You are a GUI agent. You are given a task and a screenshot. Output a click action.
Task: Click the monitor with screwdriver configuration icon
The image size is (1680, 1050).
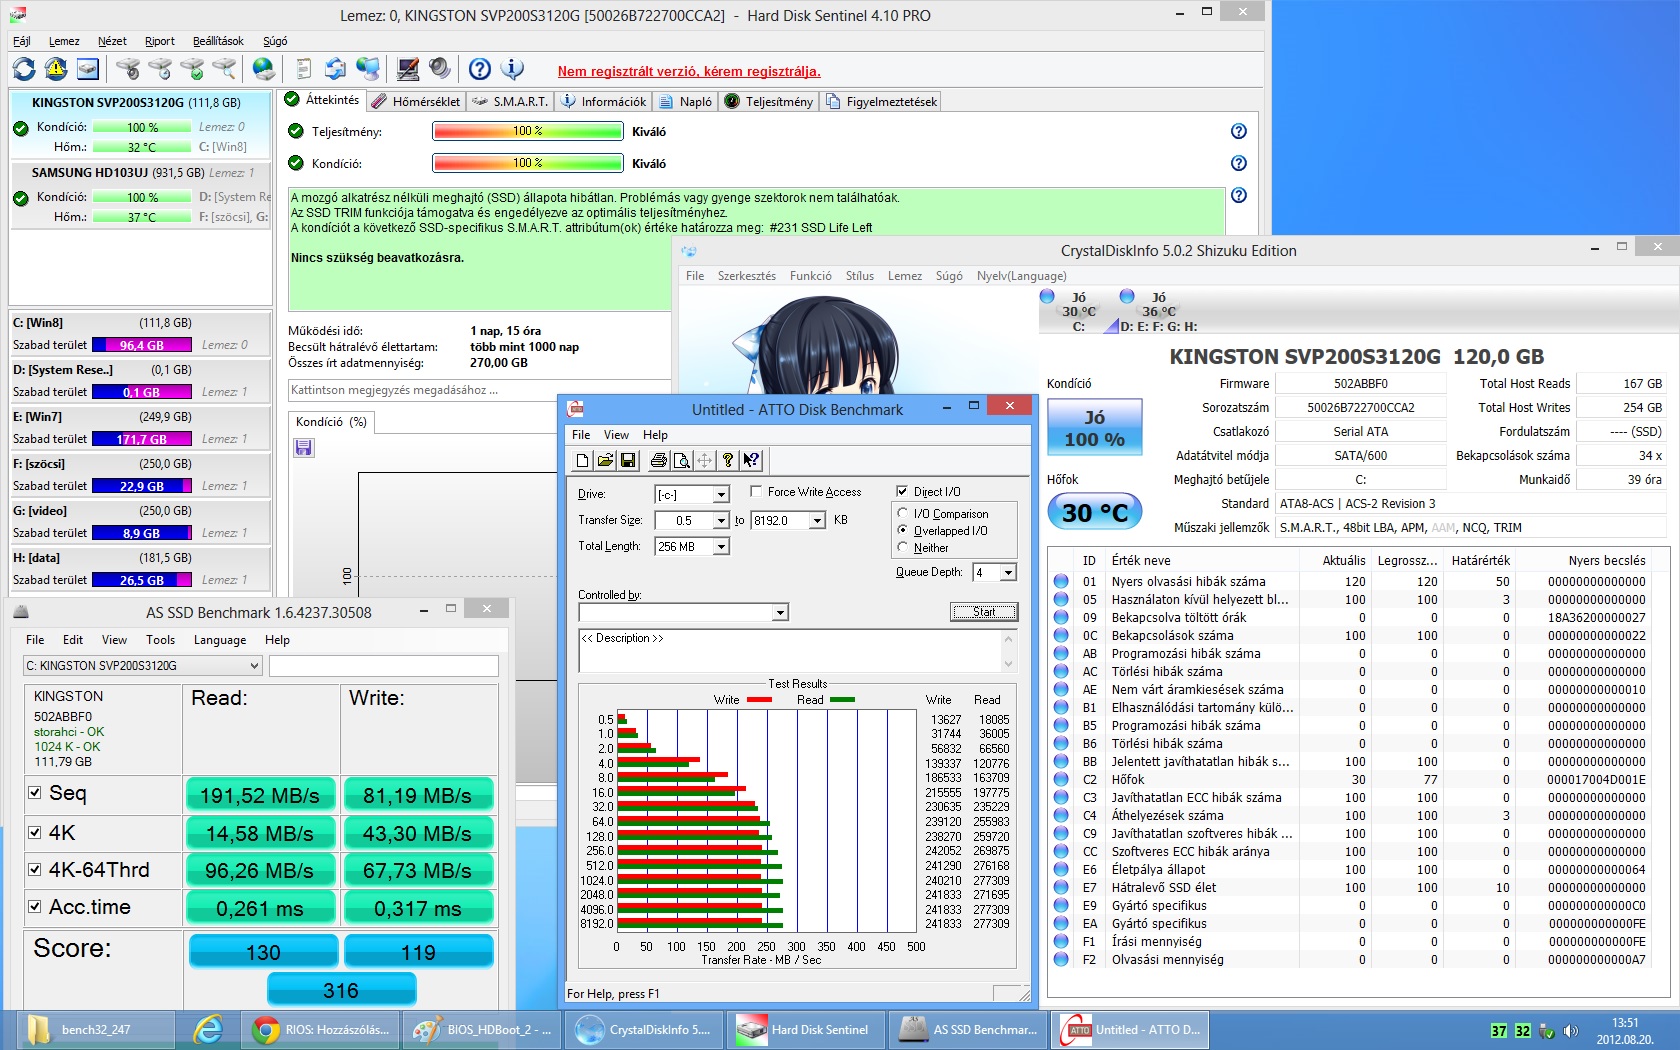click(x=408, y=69)
